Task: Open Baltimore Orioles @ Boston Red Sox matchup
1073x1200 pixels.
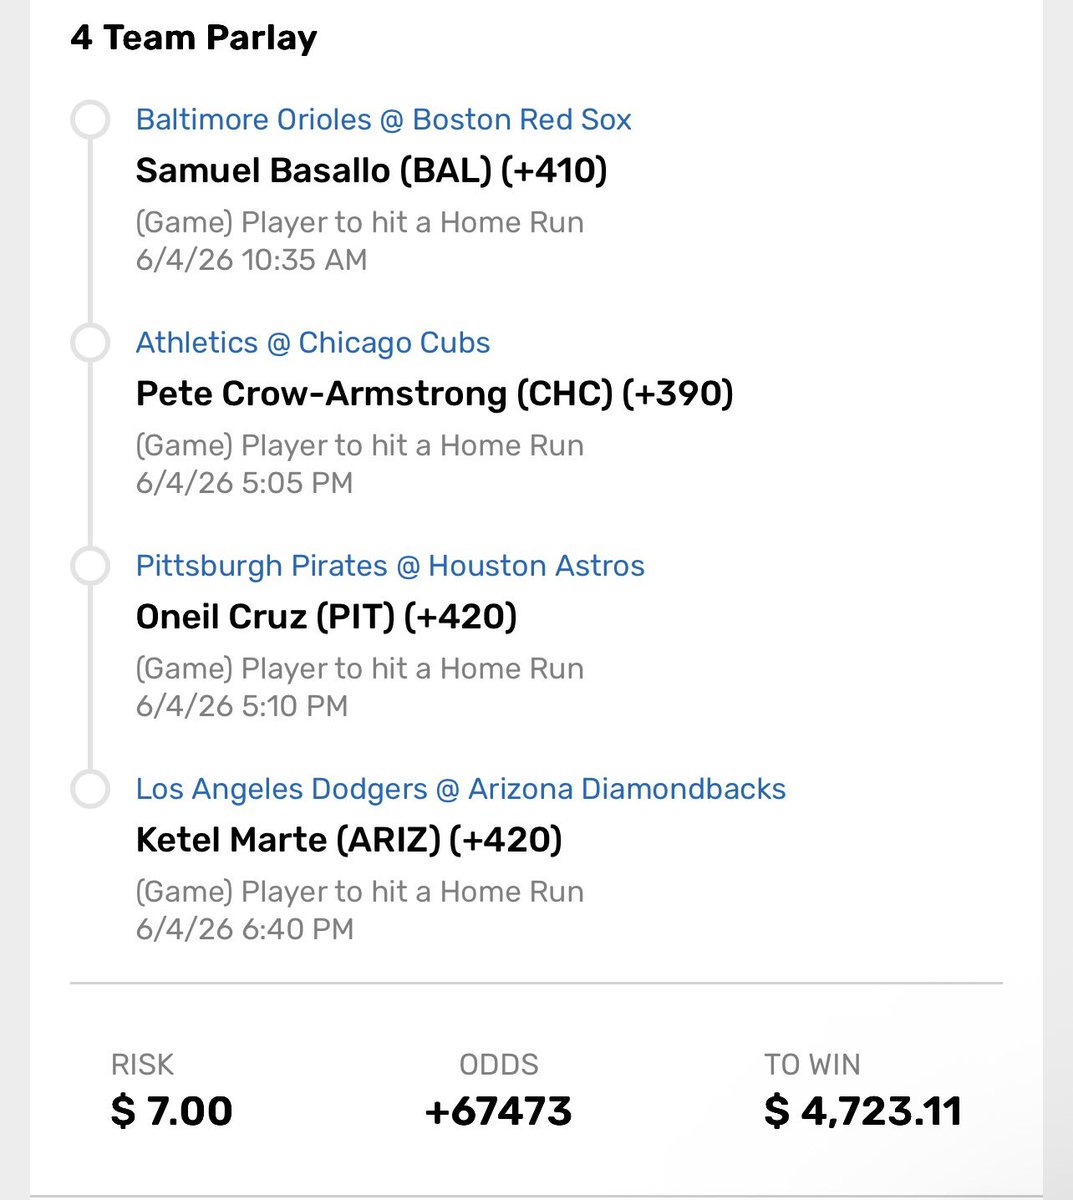Action: tap(384, 120)
